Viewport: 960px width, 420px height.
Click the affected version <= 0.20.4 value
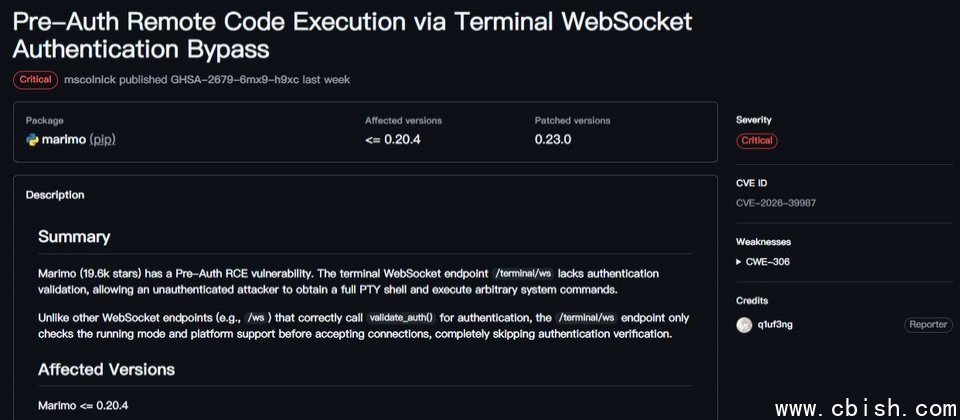(393, 140)
